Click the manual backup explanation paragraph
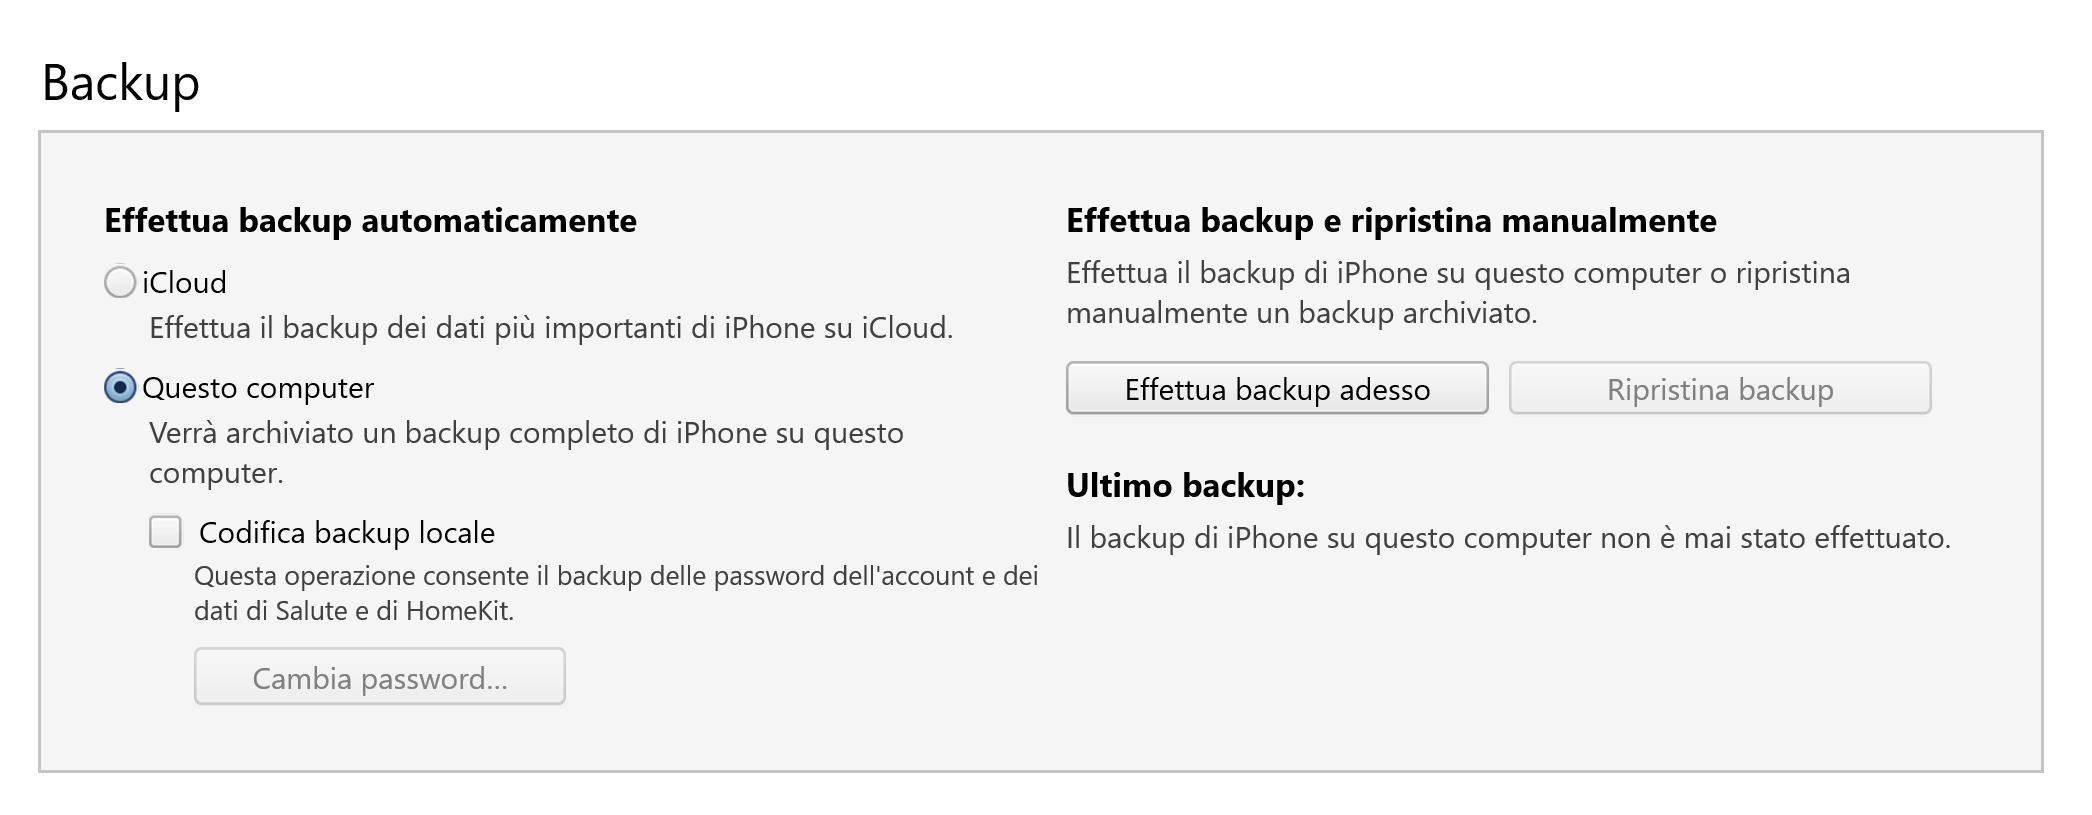 coord(1458,293)
